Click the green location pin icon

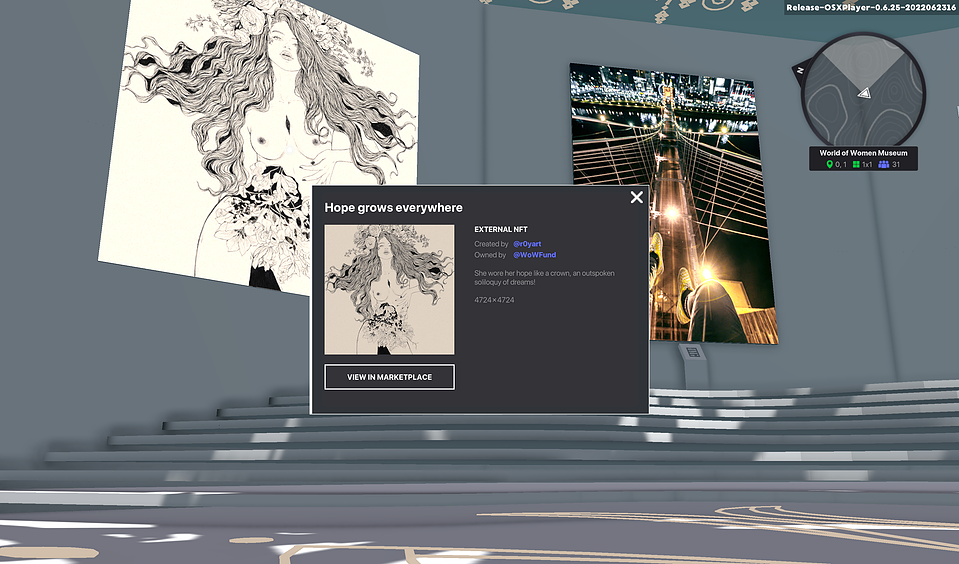pos(829,165)
